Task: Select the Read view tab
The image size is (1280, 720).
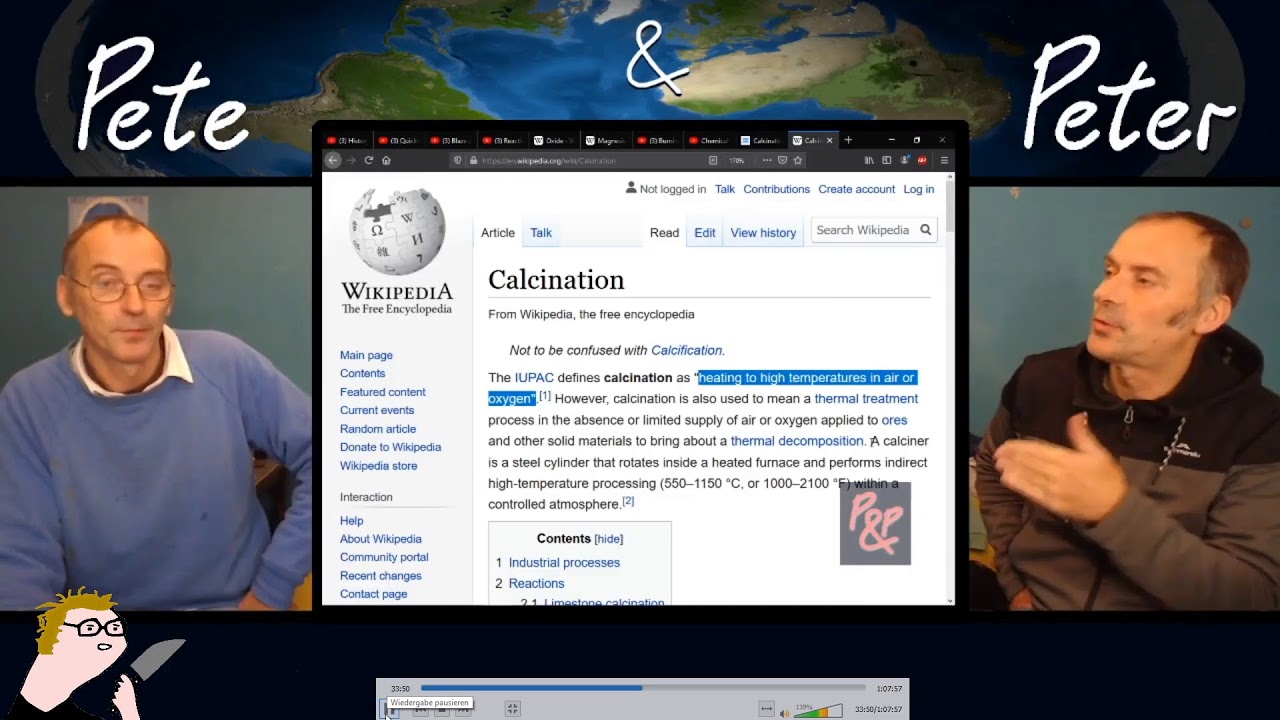Action: (664, 233)
